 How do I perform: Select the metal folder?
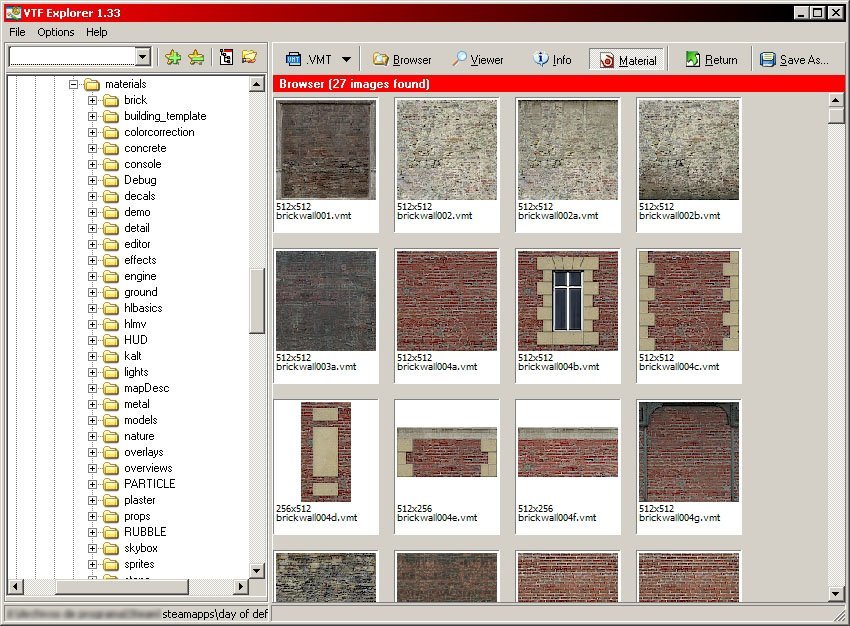pos(137,404)
